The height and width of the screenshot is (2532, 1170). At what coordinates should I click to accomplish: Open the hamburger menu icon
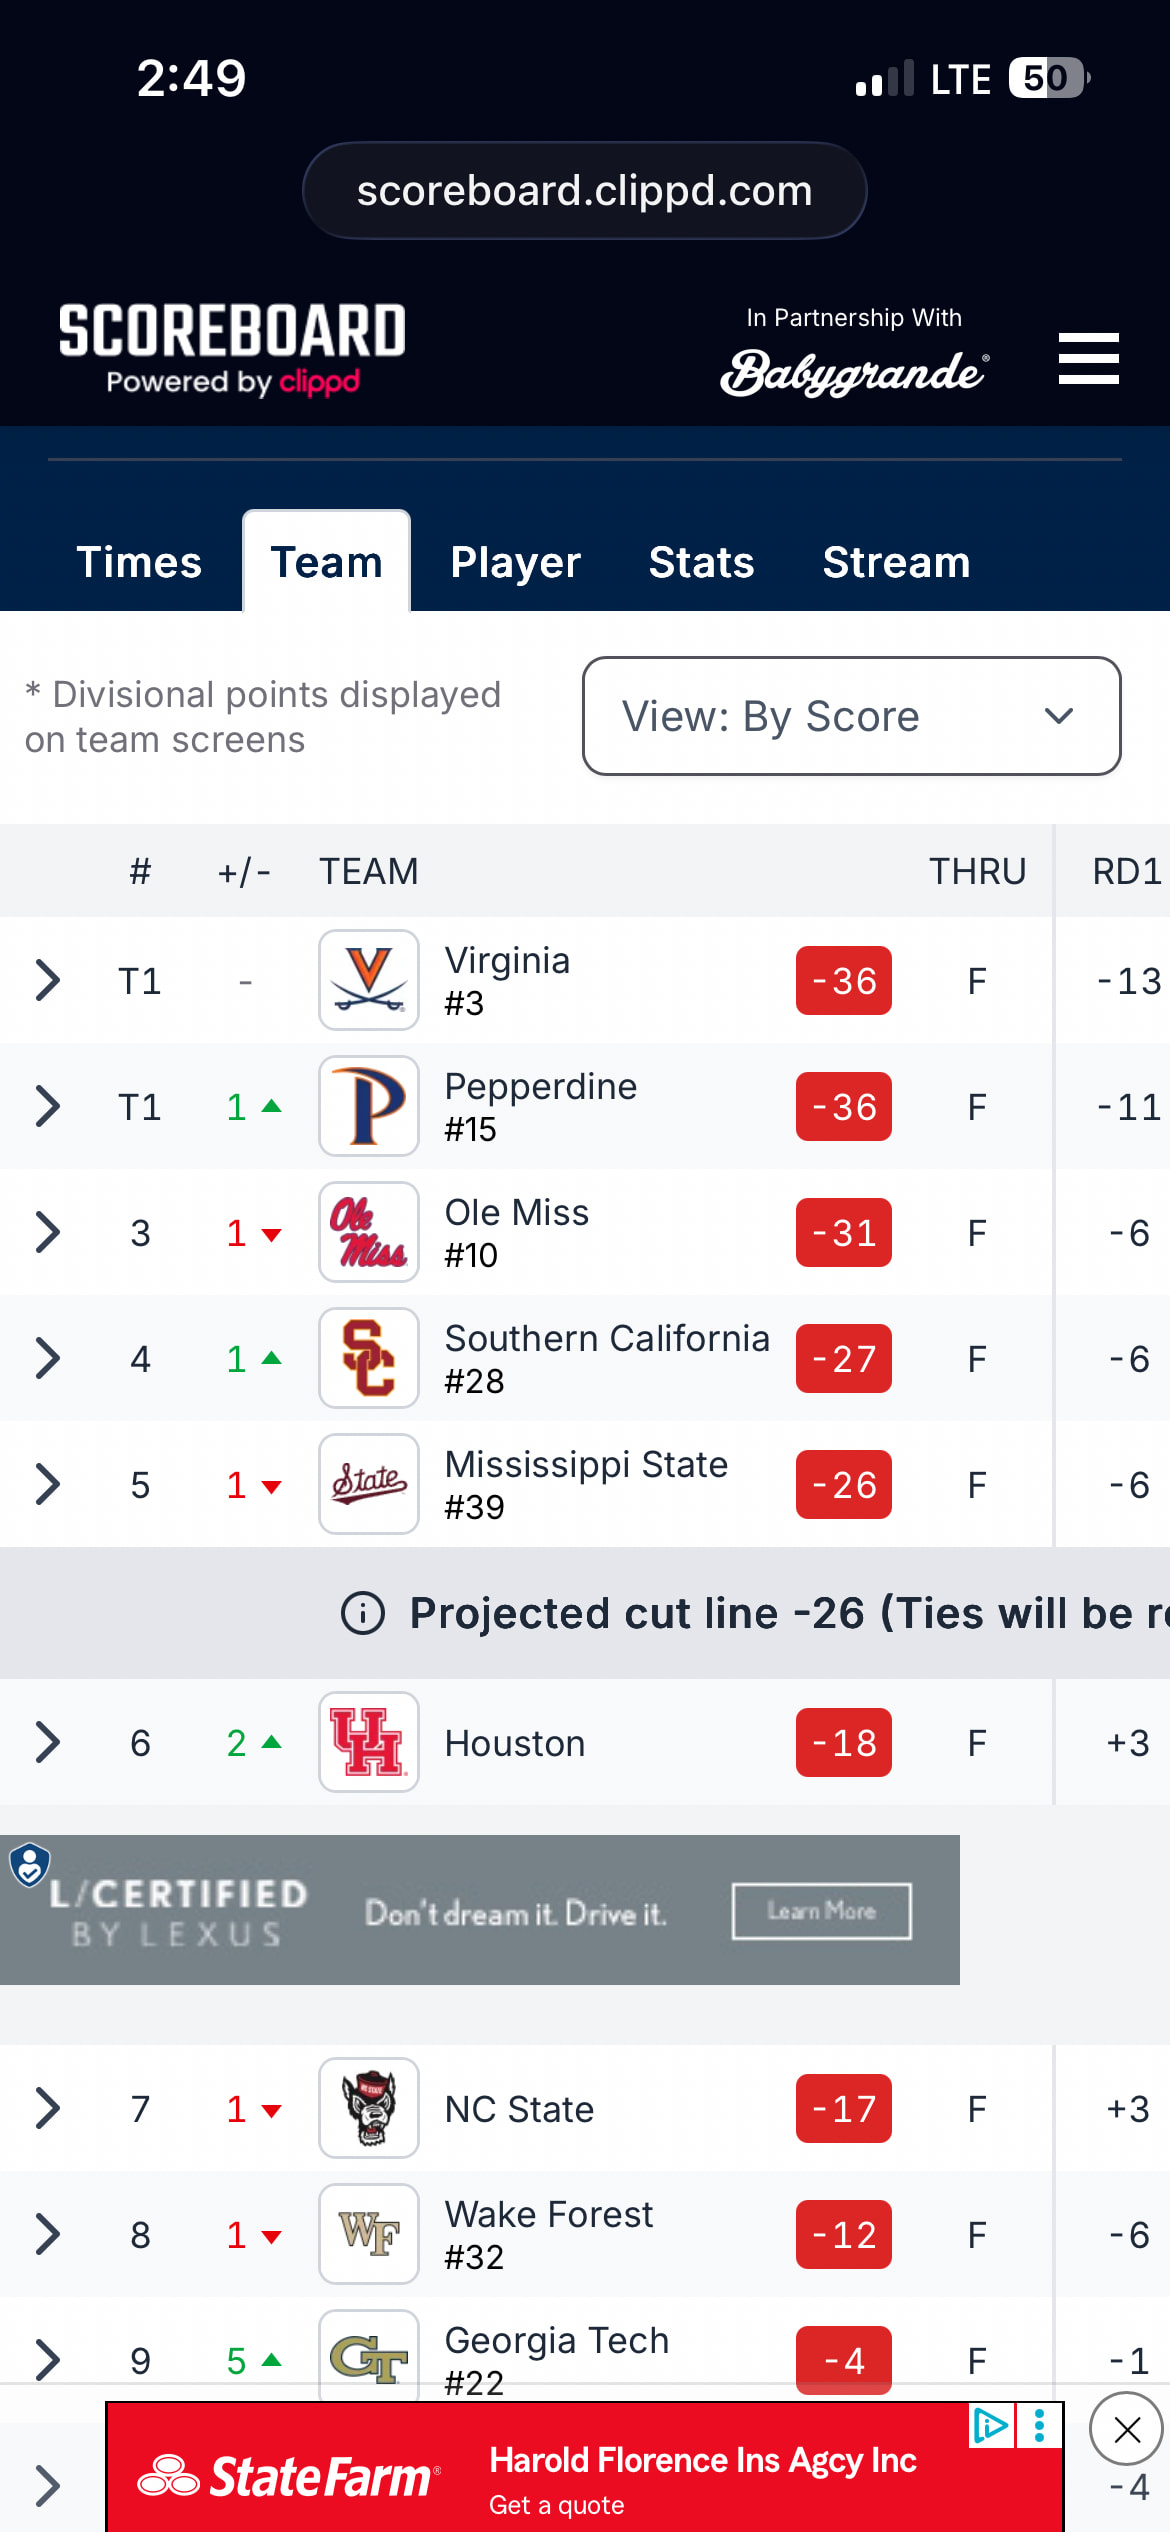pyautogui.click(x=1088, y=358)
